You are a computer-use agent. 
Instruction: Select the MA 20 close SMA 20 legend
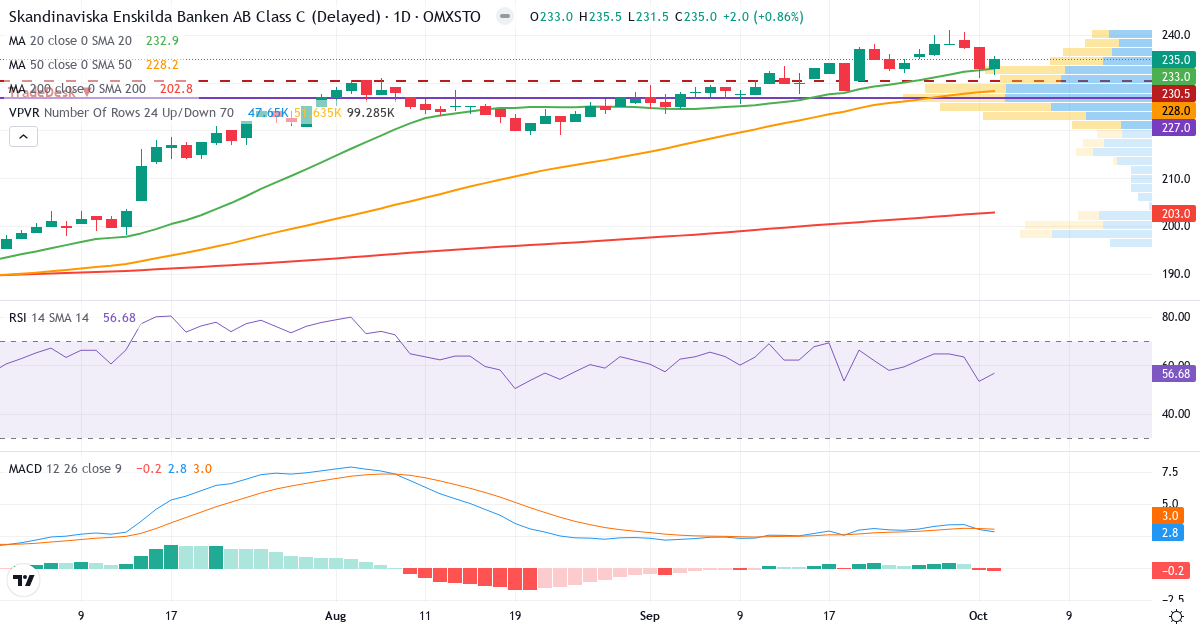[70, 41]
